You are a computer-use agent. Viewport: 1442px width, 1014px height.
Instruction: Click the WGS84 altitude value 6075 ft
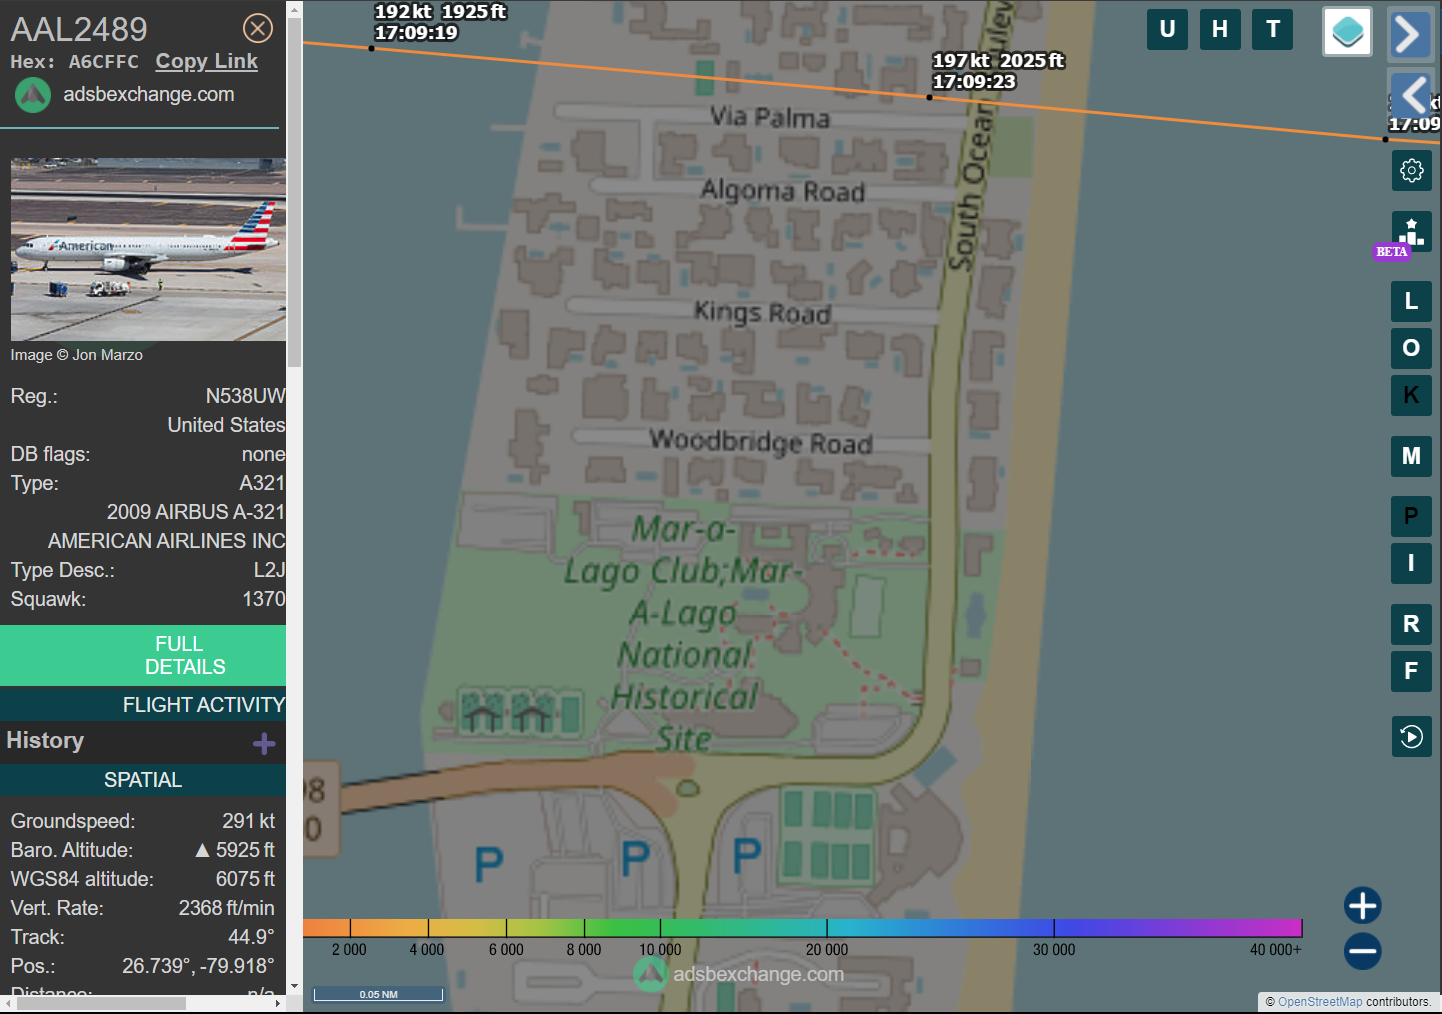(x=245, y=879)
